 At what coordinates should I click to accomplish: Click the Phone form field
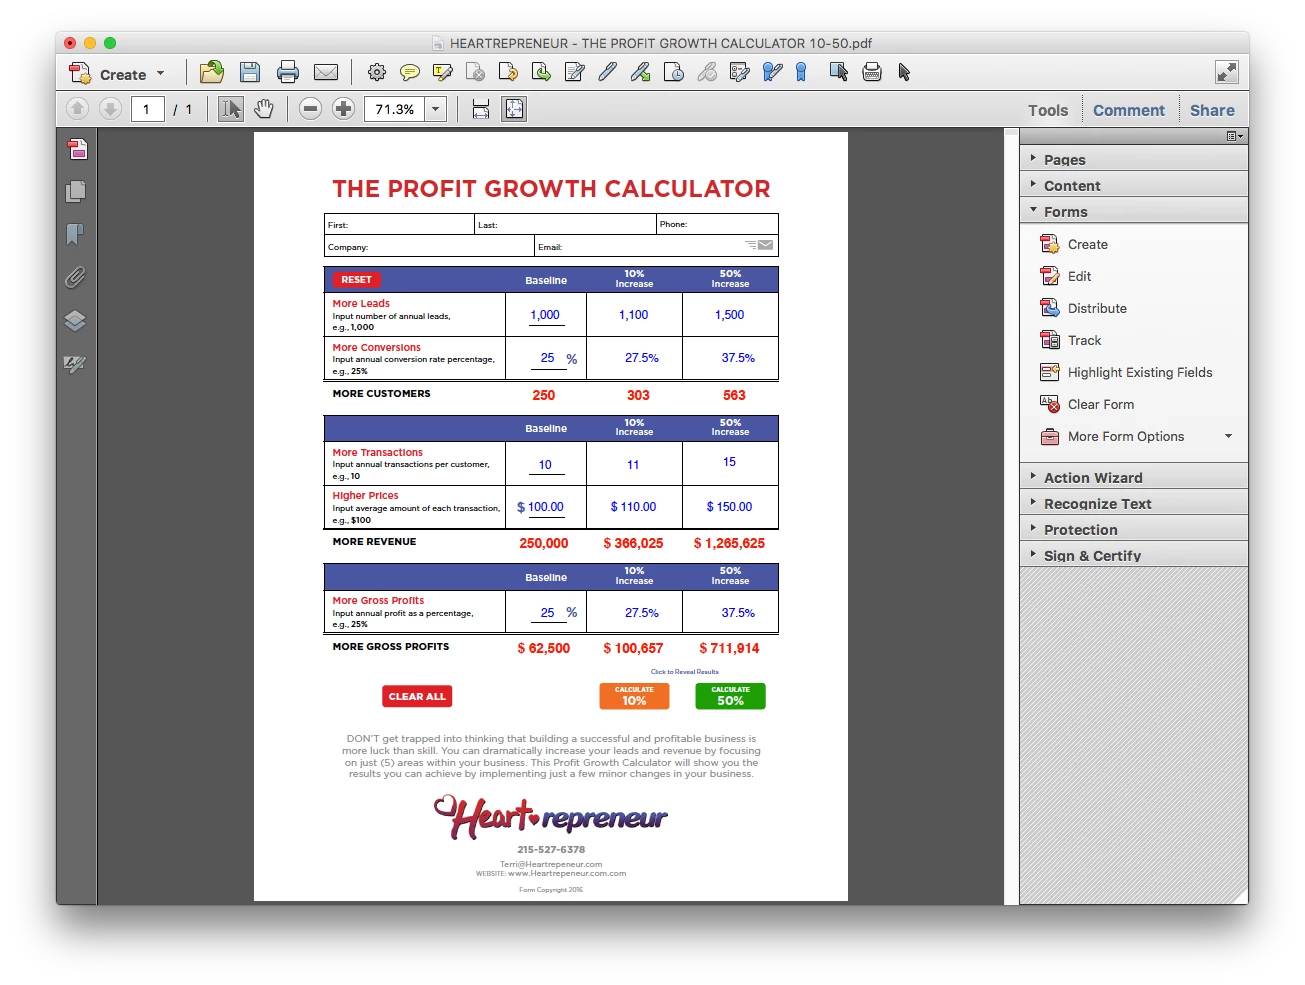click(x=717, y=224)
